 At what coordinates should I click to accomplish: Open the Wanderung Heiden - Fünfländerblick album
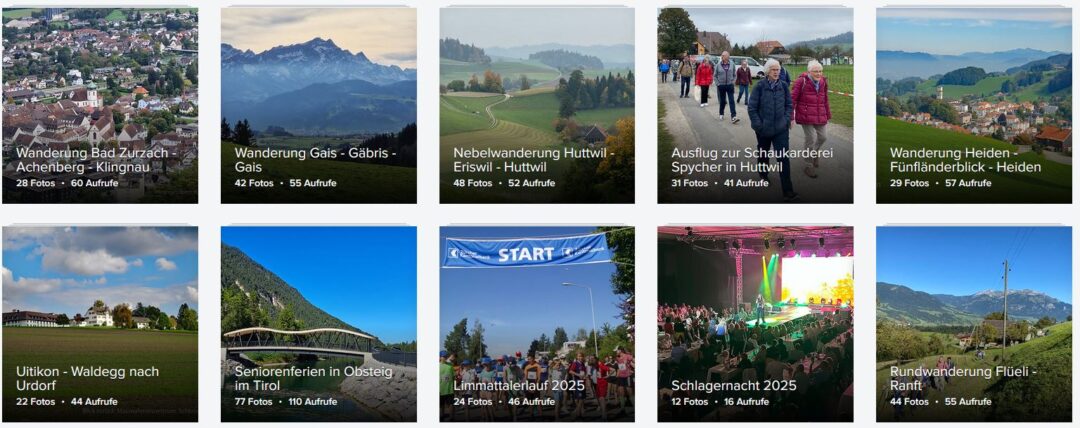pyautogui.click(x=974, y=105)
